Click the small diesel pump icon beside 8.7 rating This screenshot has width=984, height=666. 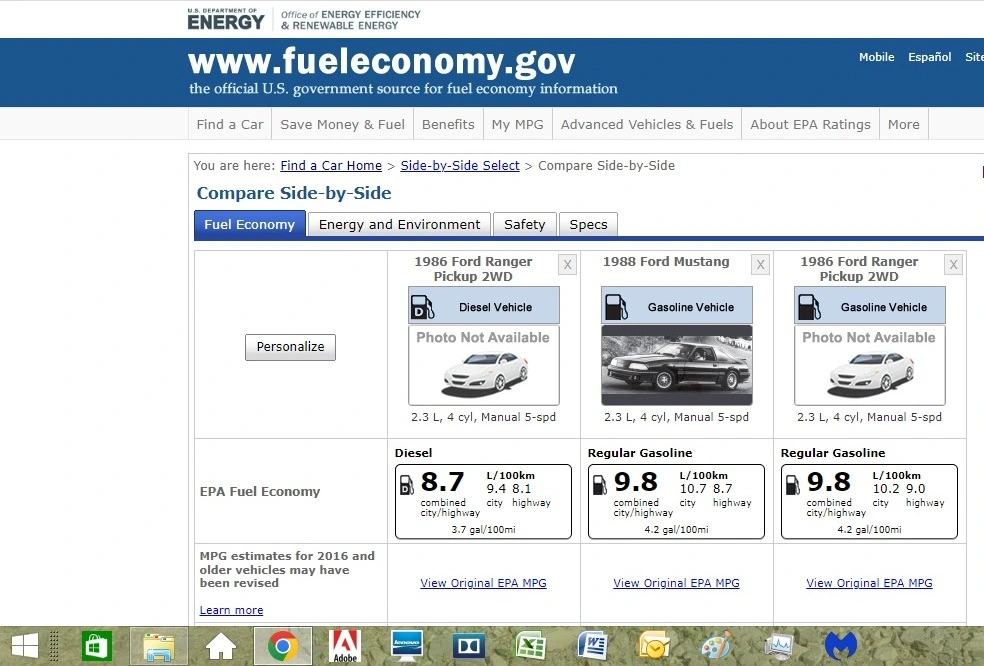pyautogui.click(x=407, y=485)
